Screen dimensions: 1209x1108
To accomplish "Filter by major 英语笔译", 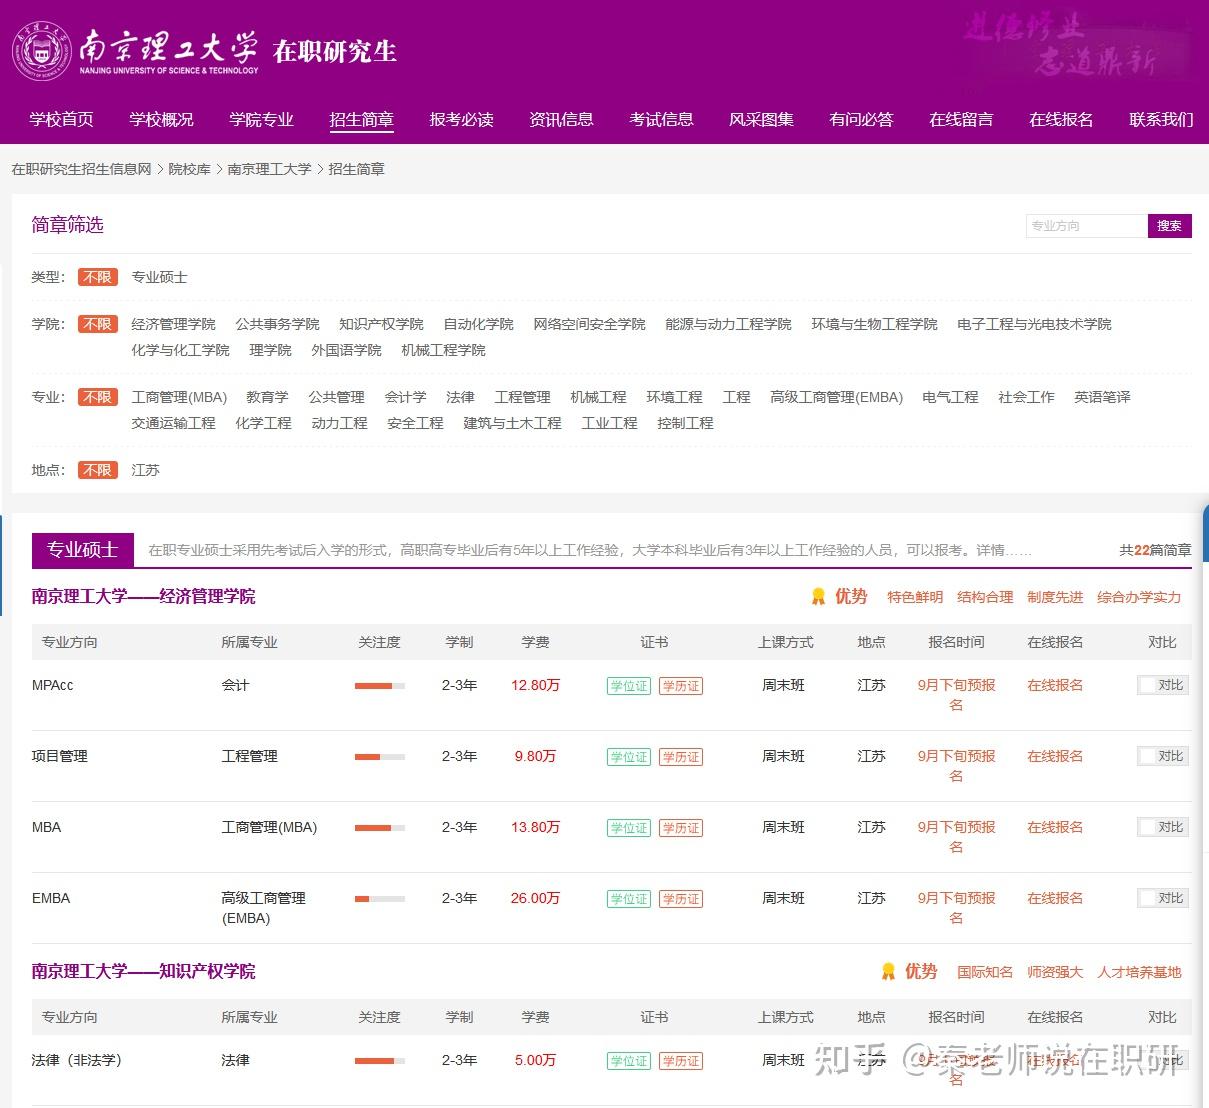I will click(1103, 397).
